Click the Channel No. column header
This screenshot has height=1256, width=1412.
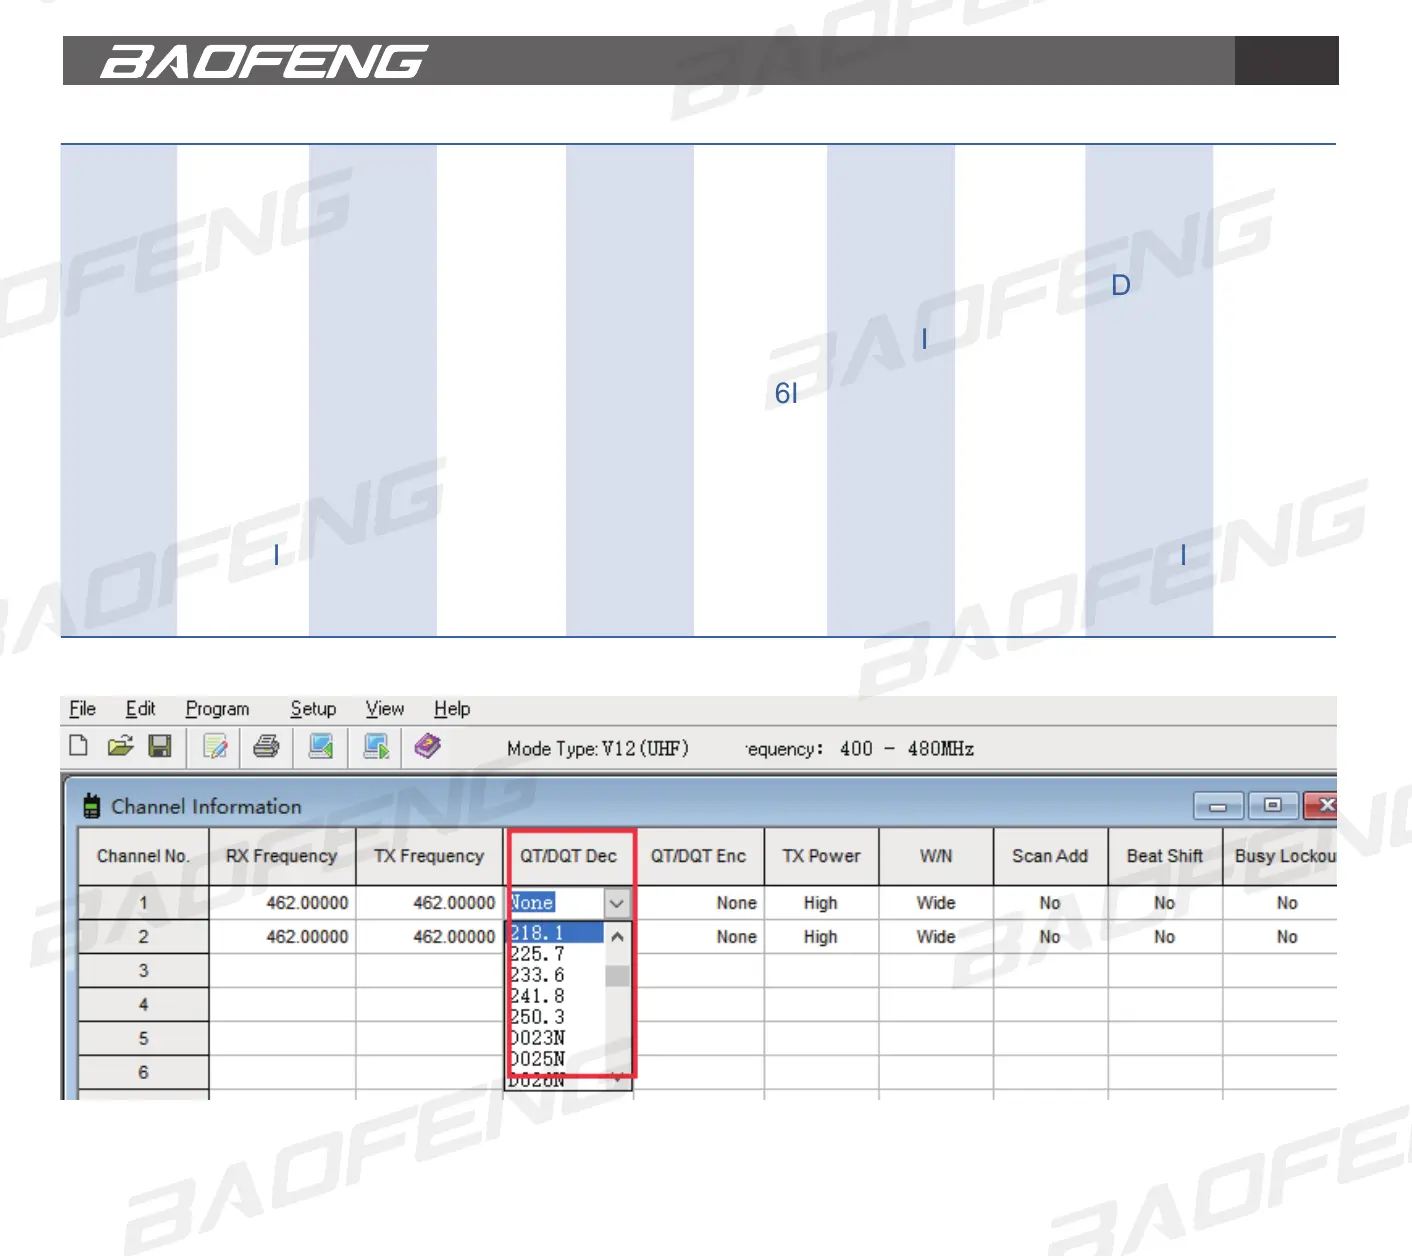tap(143, 856)
